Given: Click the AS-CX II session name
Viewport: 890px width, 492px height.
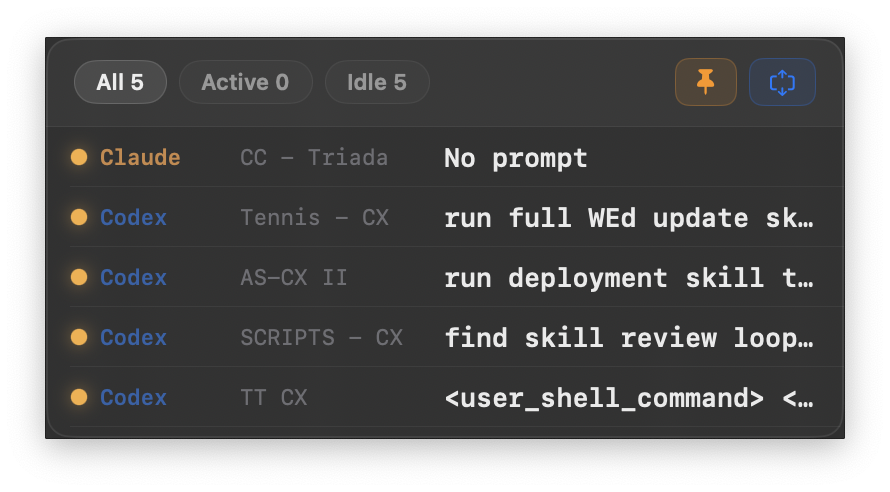Looking at the screenshot, I should pos(294,277).
